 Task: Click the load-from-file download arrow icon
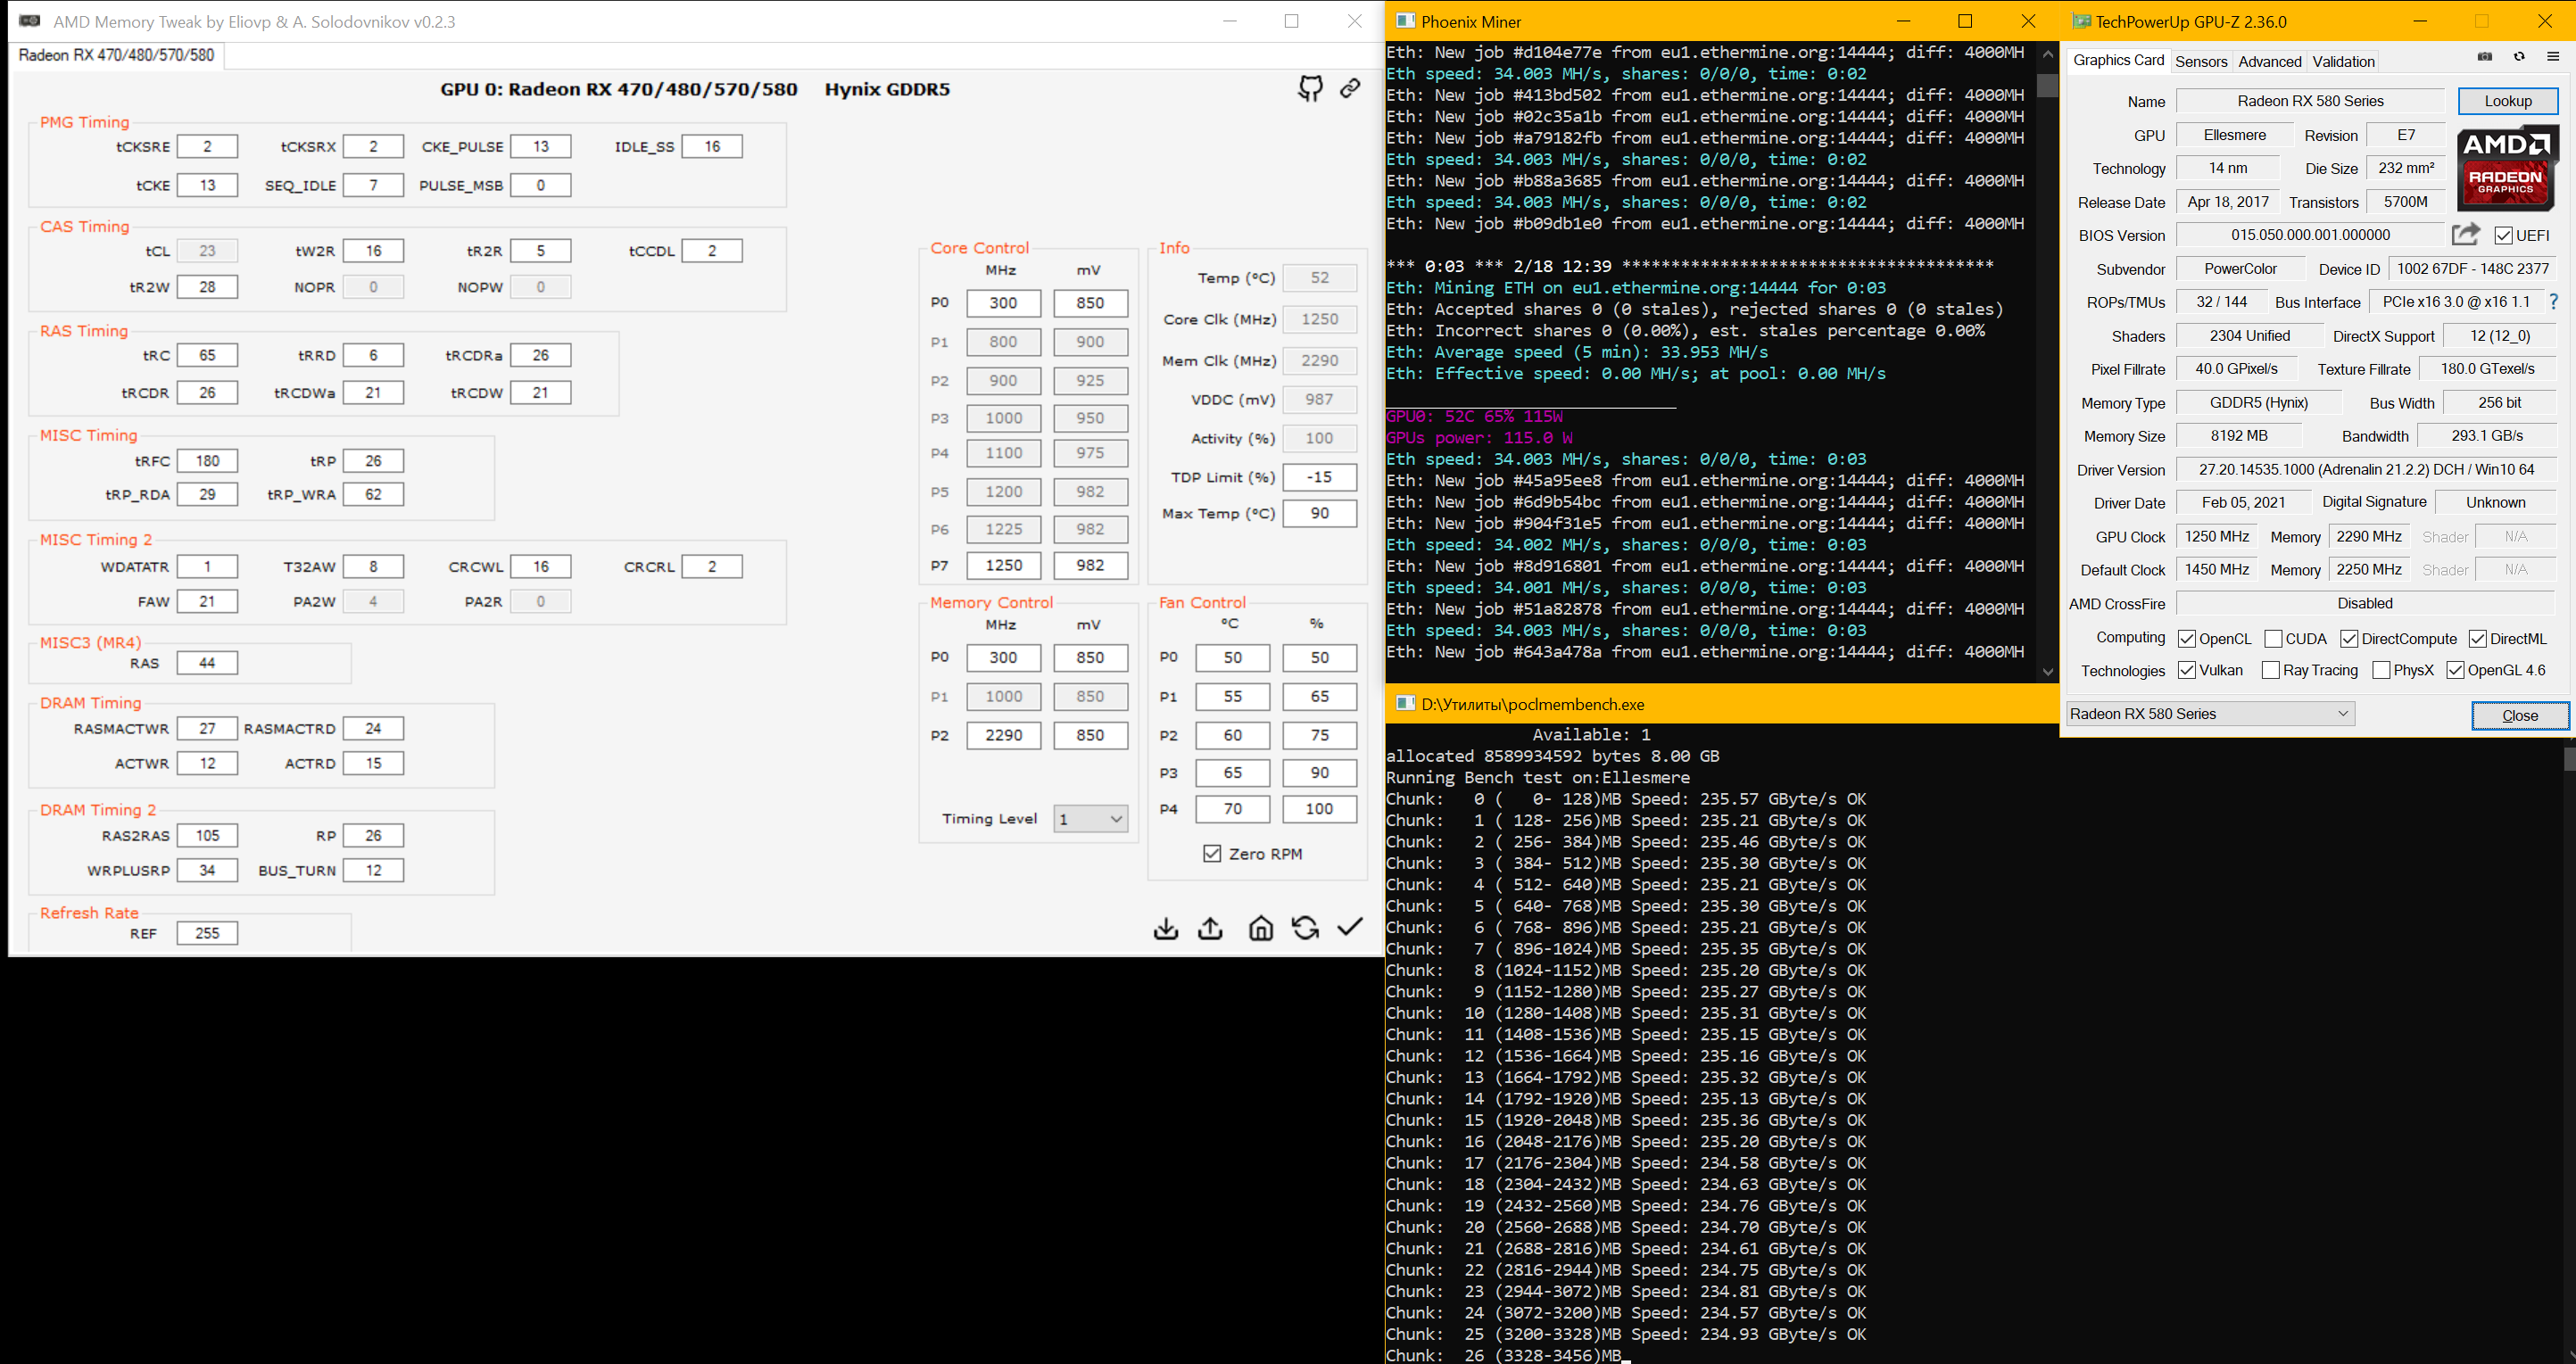coord(1166,929)
